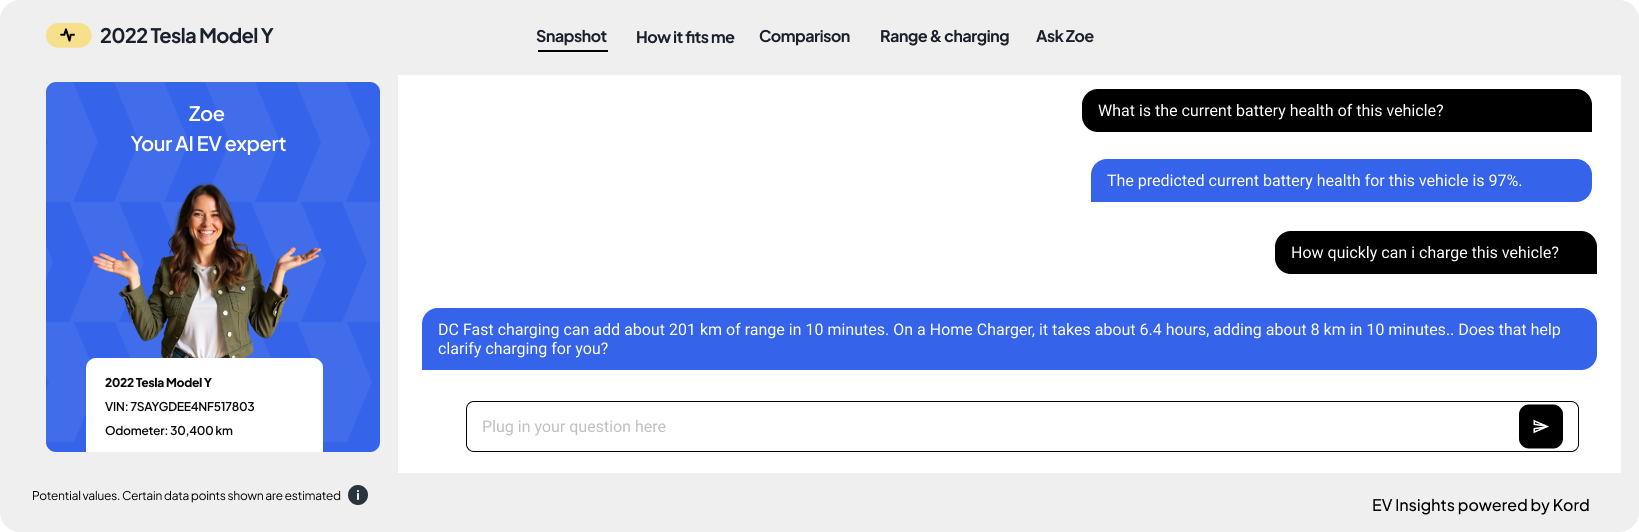Click the send arrow button
This screenshot has width=1639, height=532.
pyautogui.click(x=1540, y=426)
